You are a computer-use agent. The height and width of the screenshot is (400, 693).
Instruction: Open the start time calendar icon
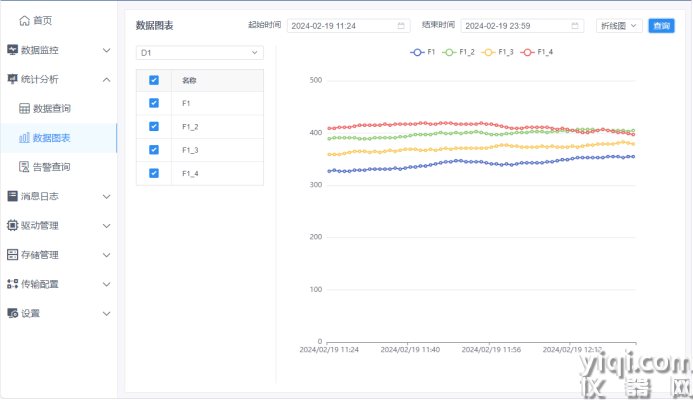401,26
